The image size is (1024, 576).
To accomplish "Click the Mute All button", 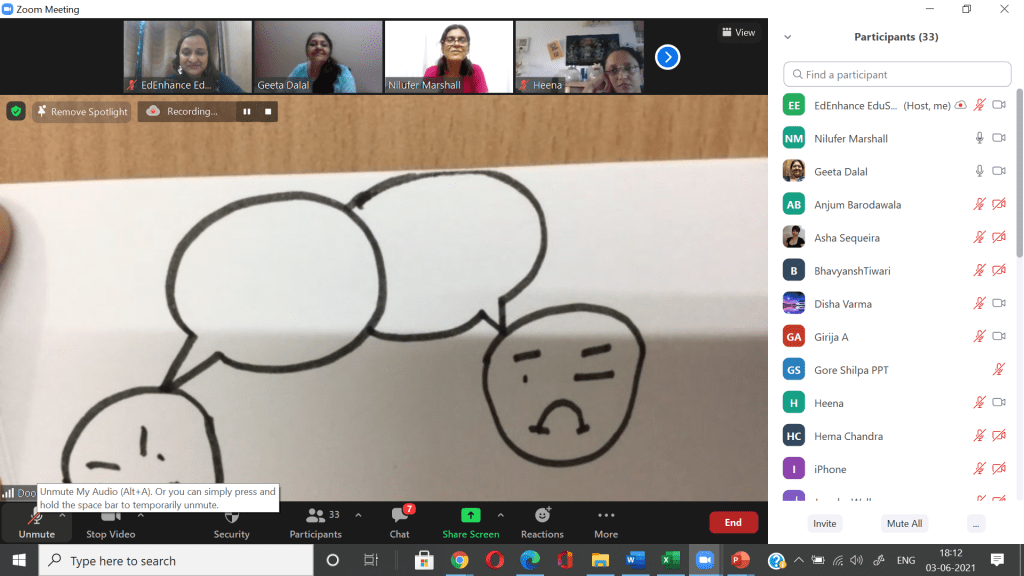I will (x=904, y=523).
